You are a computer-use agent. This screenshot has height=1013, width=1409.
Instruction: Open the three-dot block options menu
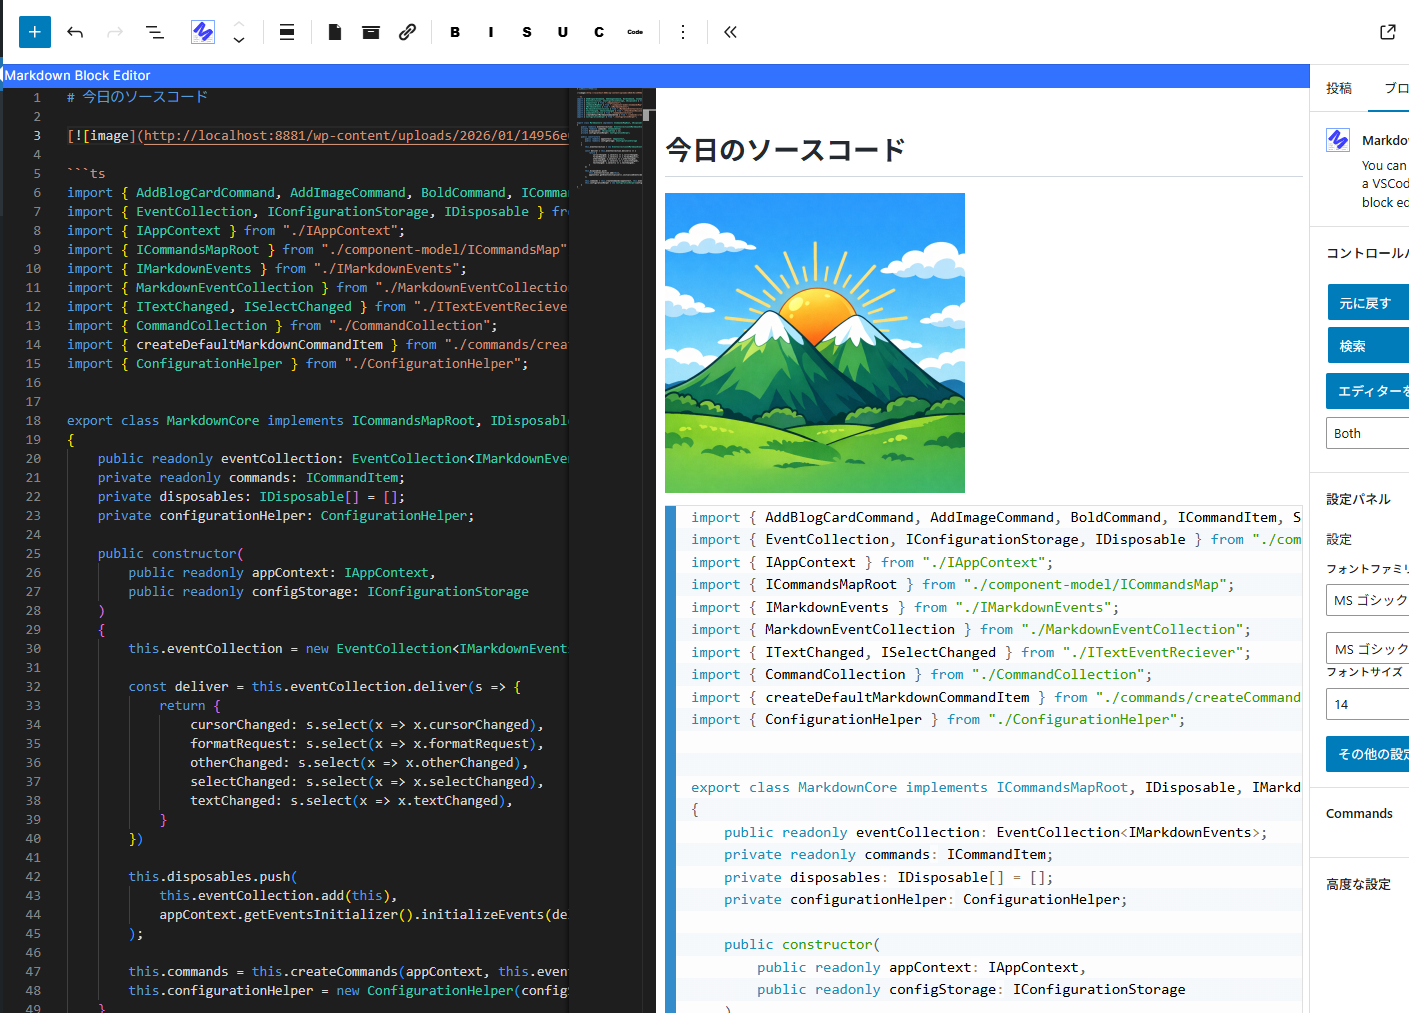[683, 32]
